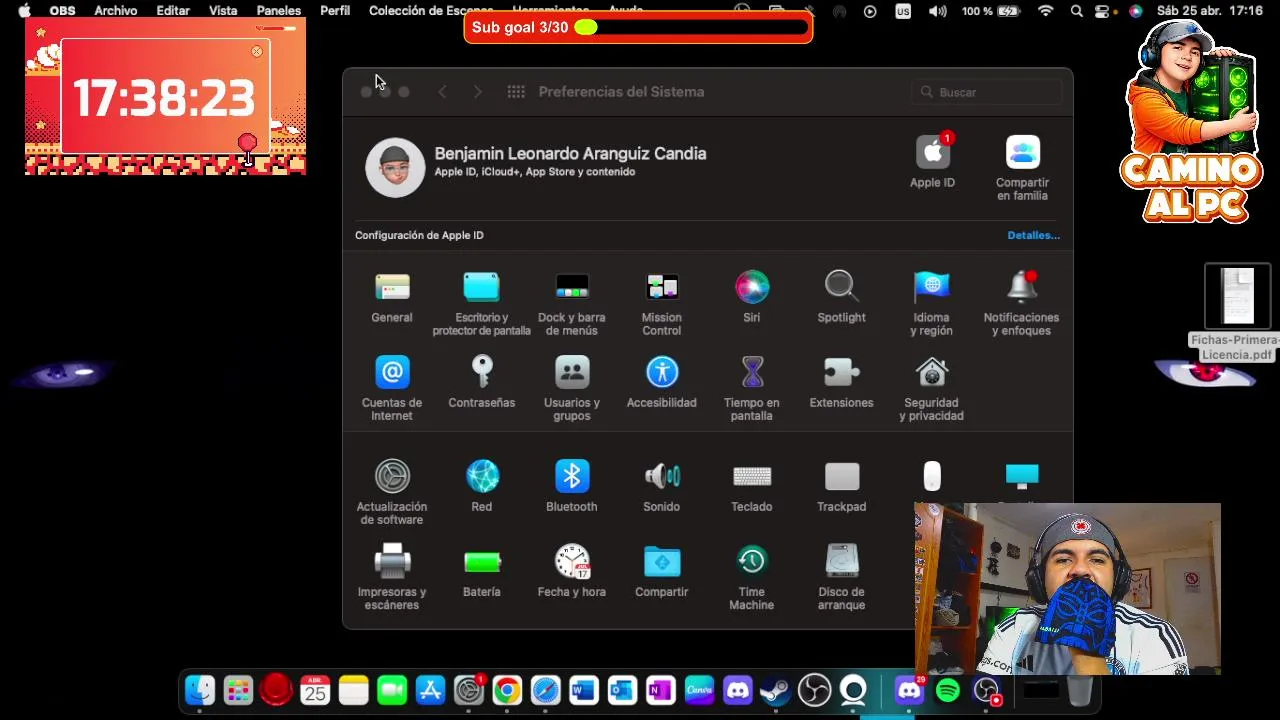
Task: Open the Paneles menu
Action: pos(278,11)
